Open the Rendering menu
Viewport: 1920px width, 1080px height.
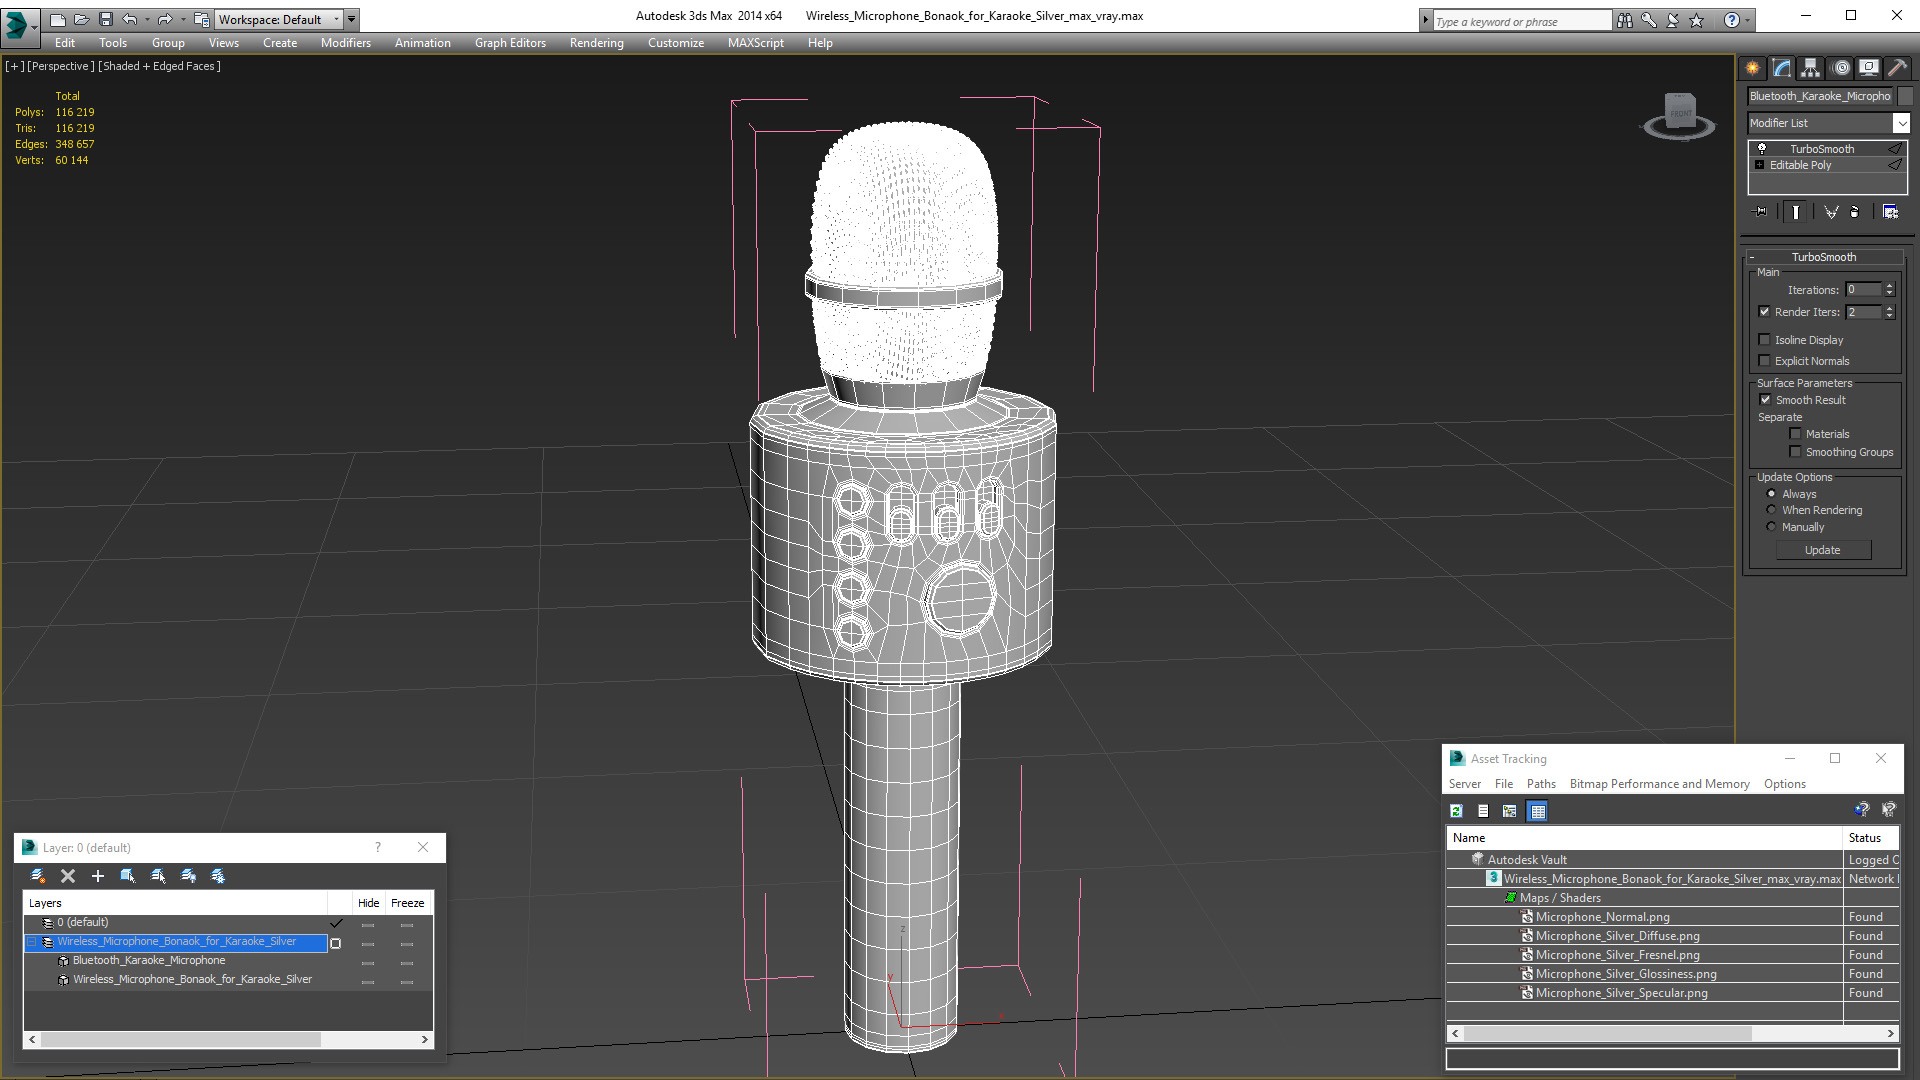point(596,43)
